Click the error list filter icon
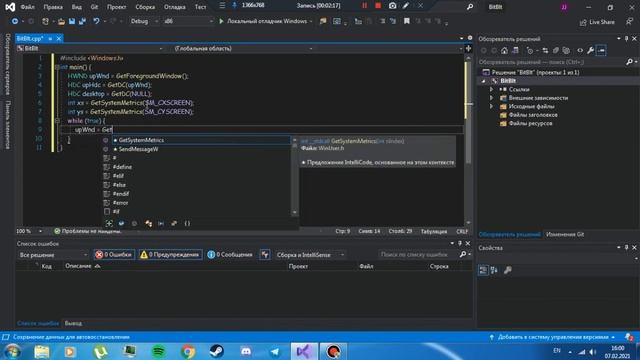The width and height of the screenshot is (640, 360). point(265,255)
